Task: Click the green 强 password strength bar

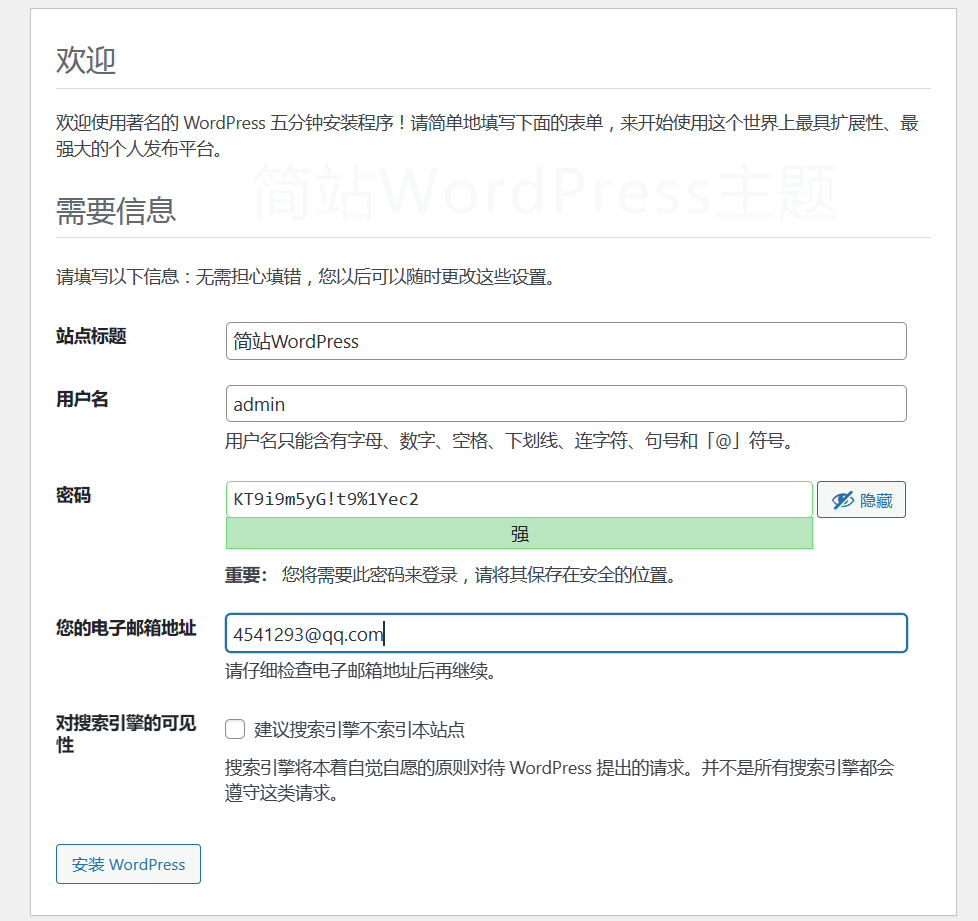Action: (x=519, y=533)
